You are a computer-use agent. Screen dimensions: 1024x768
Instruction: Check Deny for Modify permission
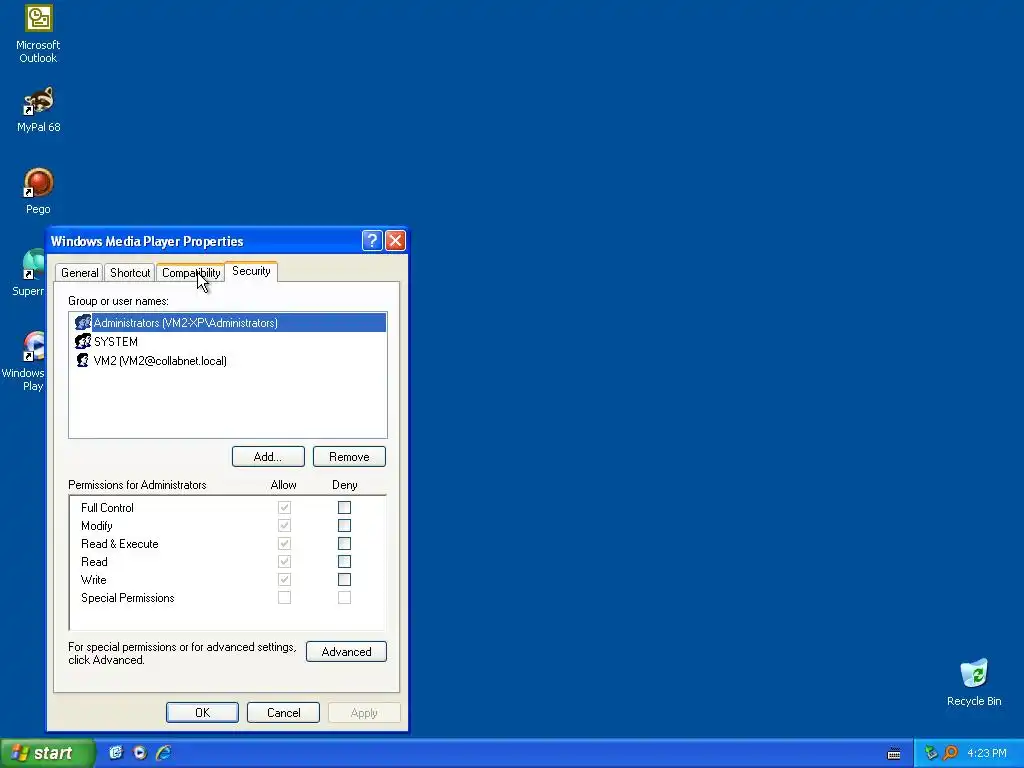344,526
